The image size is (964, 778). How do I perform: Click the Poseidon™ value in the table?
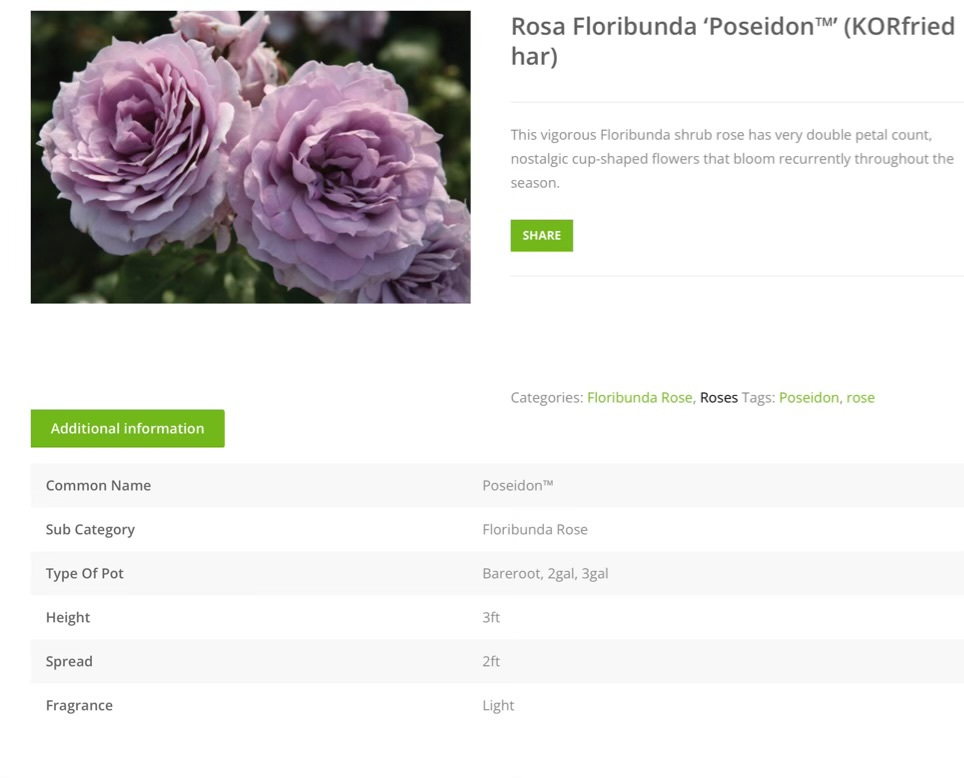coord(517,485)
